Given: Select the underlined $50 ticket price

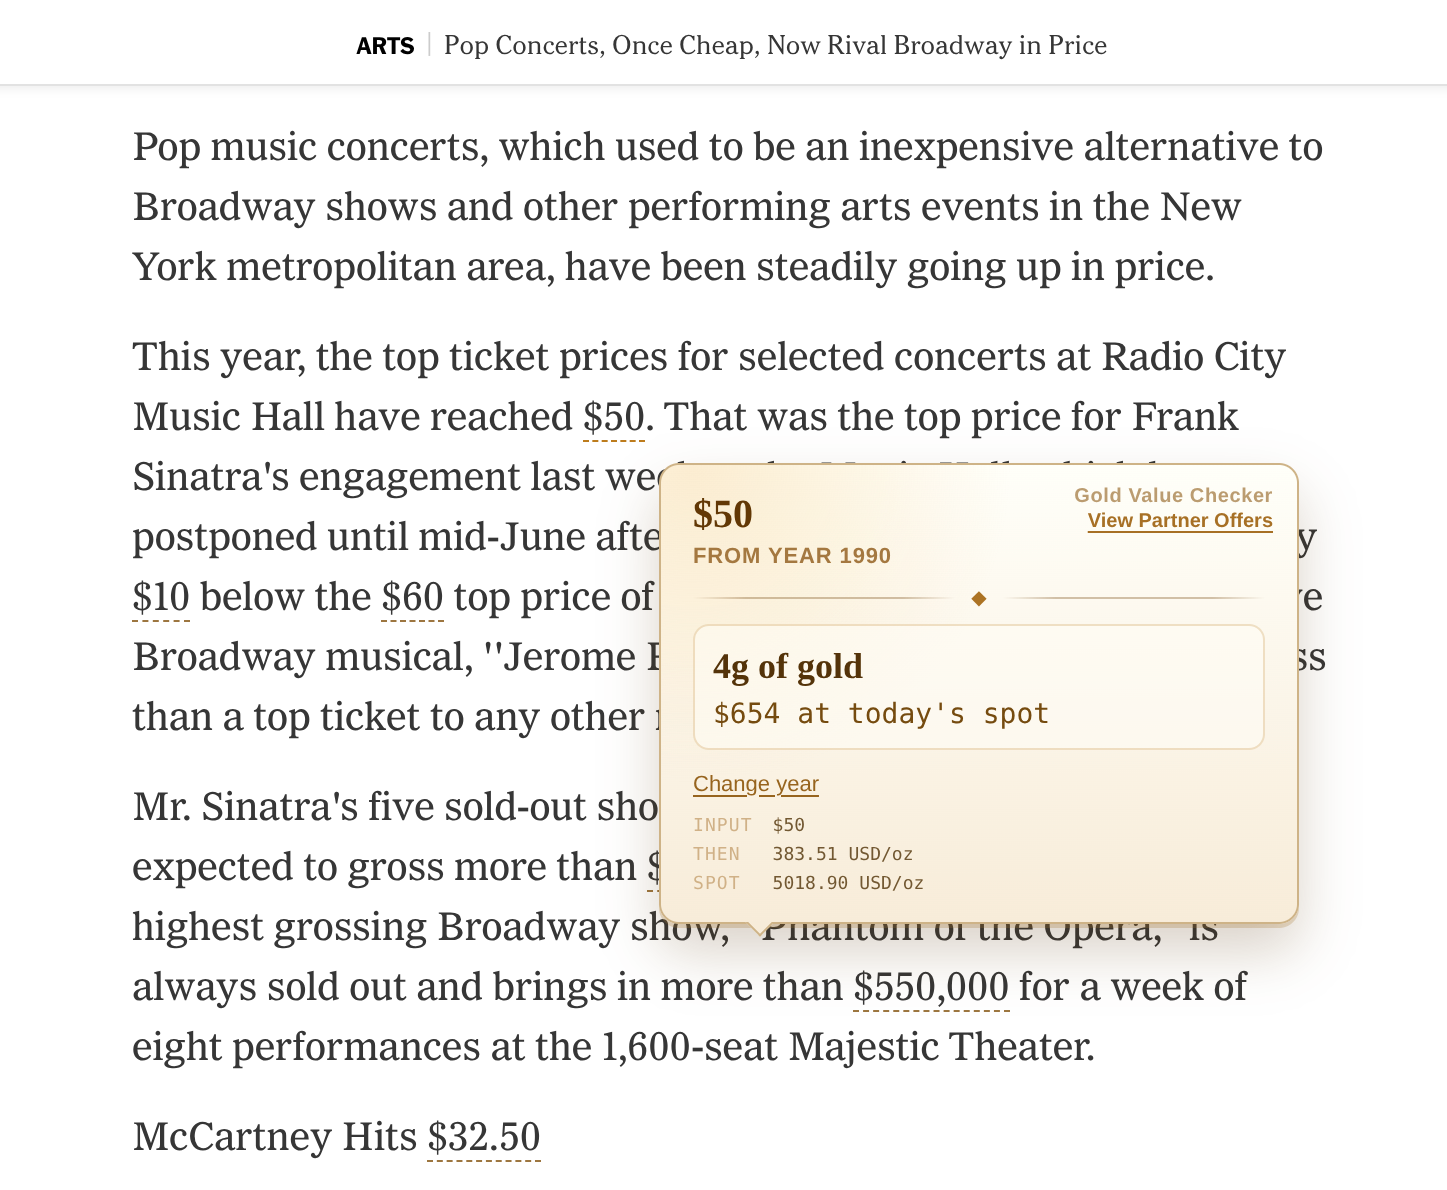Looking at the screenshot, I should click(x=613, y=417).
